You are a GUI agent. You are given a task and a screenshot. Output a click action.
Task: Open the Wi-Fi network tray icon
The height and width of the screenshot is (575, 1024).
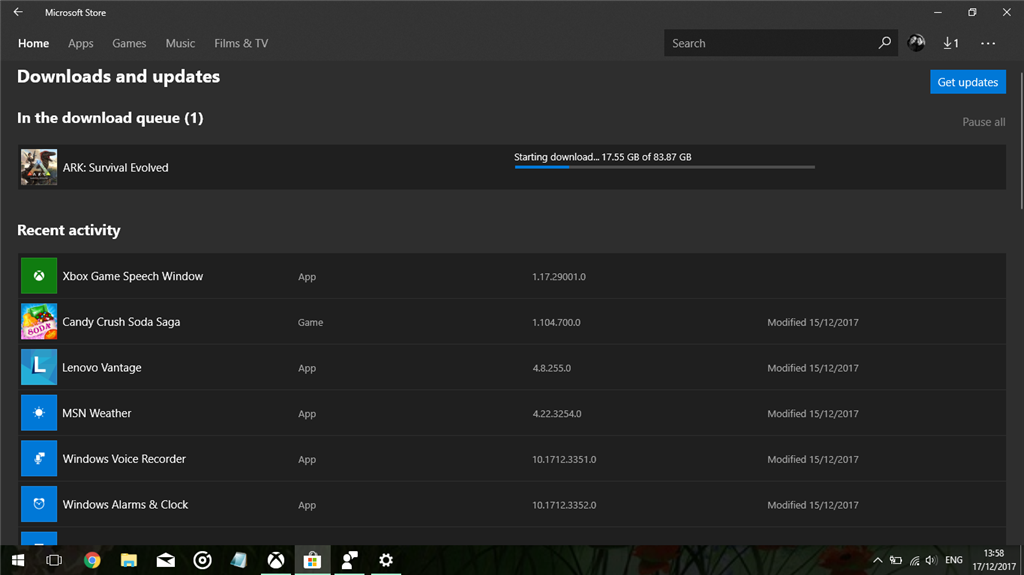click(914, 561)
